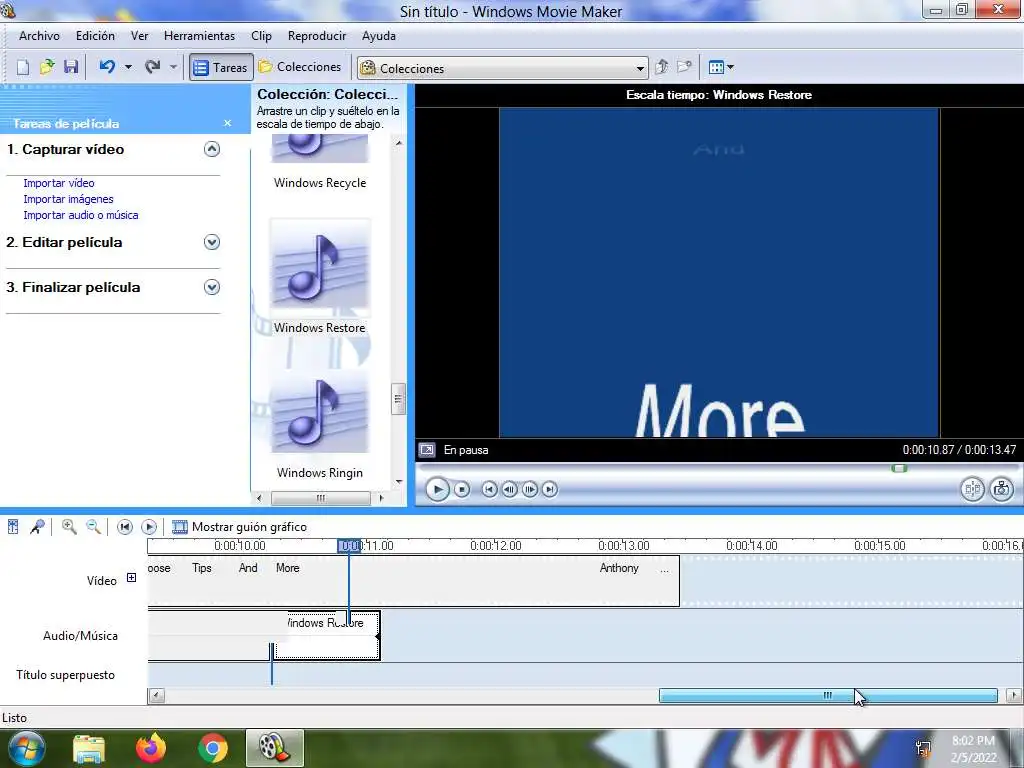1024x768 pixels.
Task: Open Windows Explorer from the taskbar
Action: pos(88,748)
